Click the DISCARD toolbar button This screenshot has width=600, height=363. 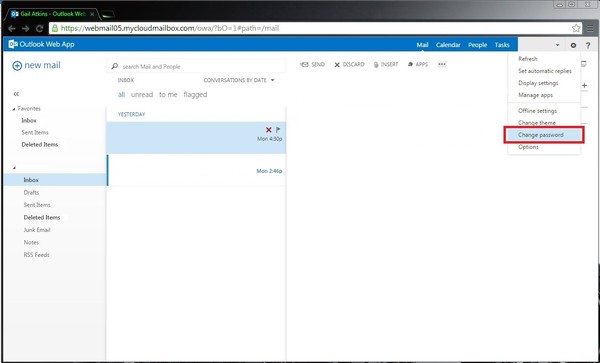pyautogui.click(x=349, y=65)
